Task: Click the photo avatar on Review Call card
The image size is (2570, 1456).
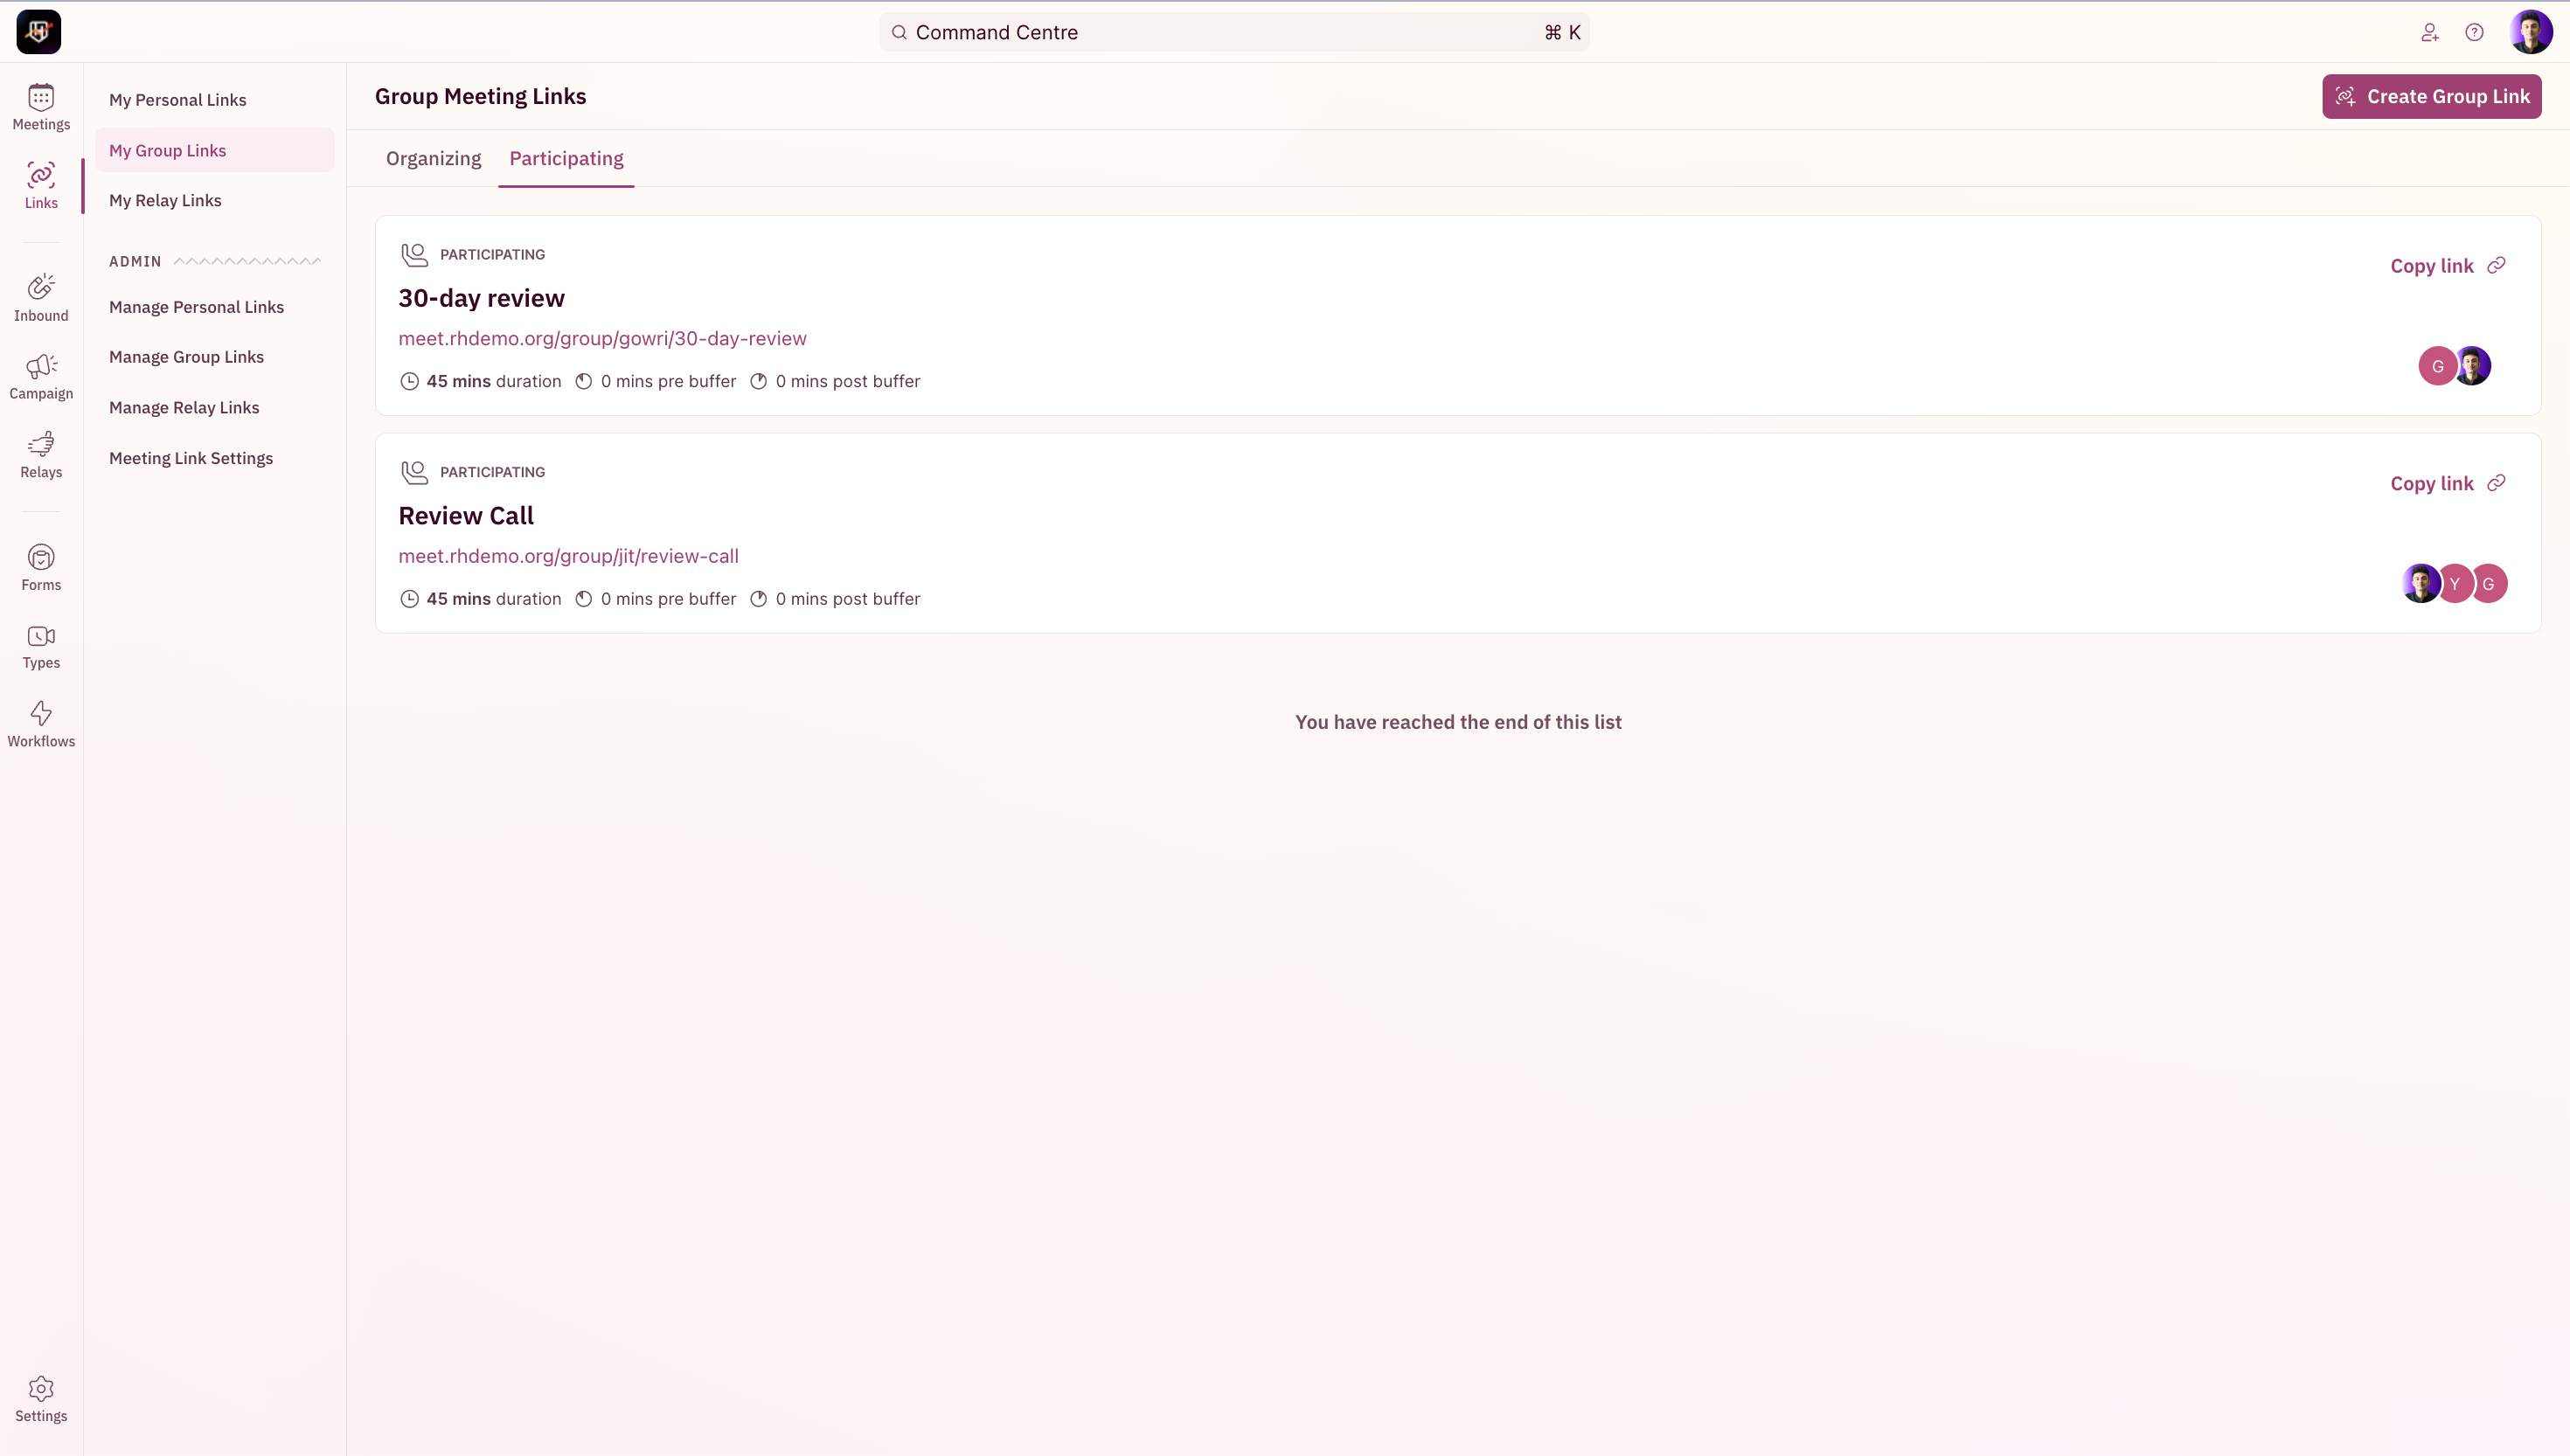Action: point(2421,584)
